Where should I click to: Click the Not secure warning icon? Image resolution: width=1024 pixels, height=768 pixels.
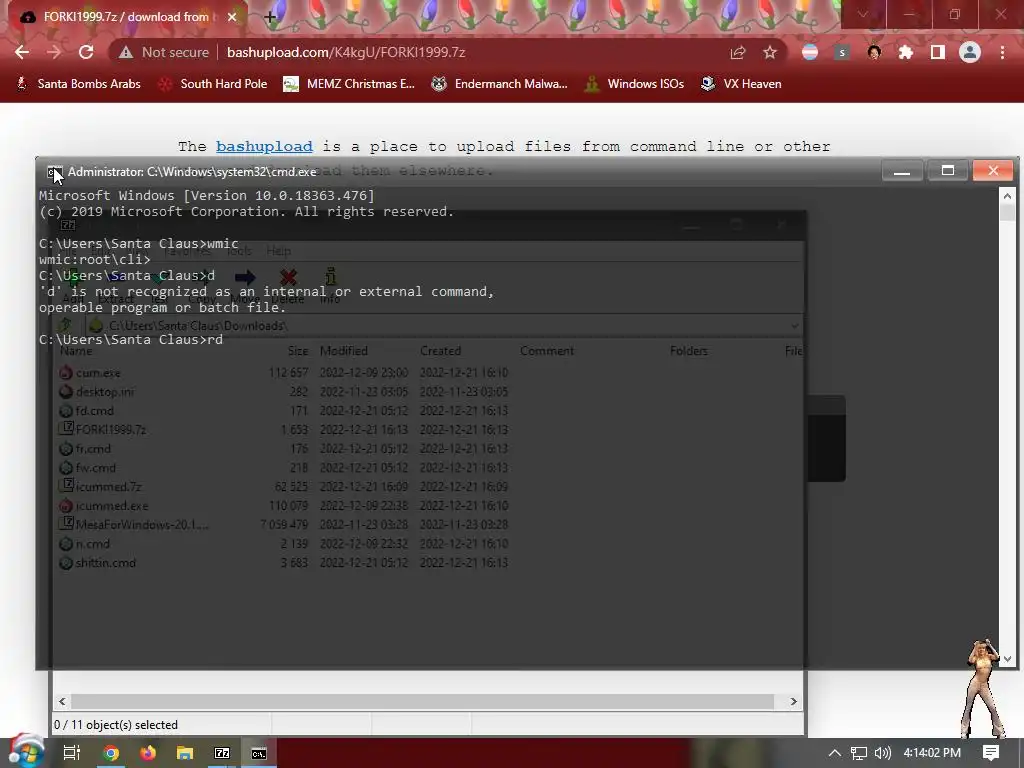point(126,52)
